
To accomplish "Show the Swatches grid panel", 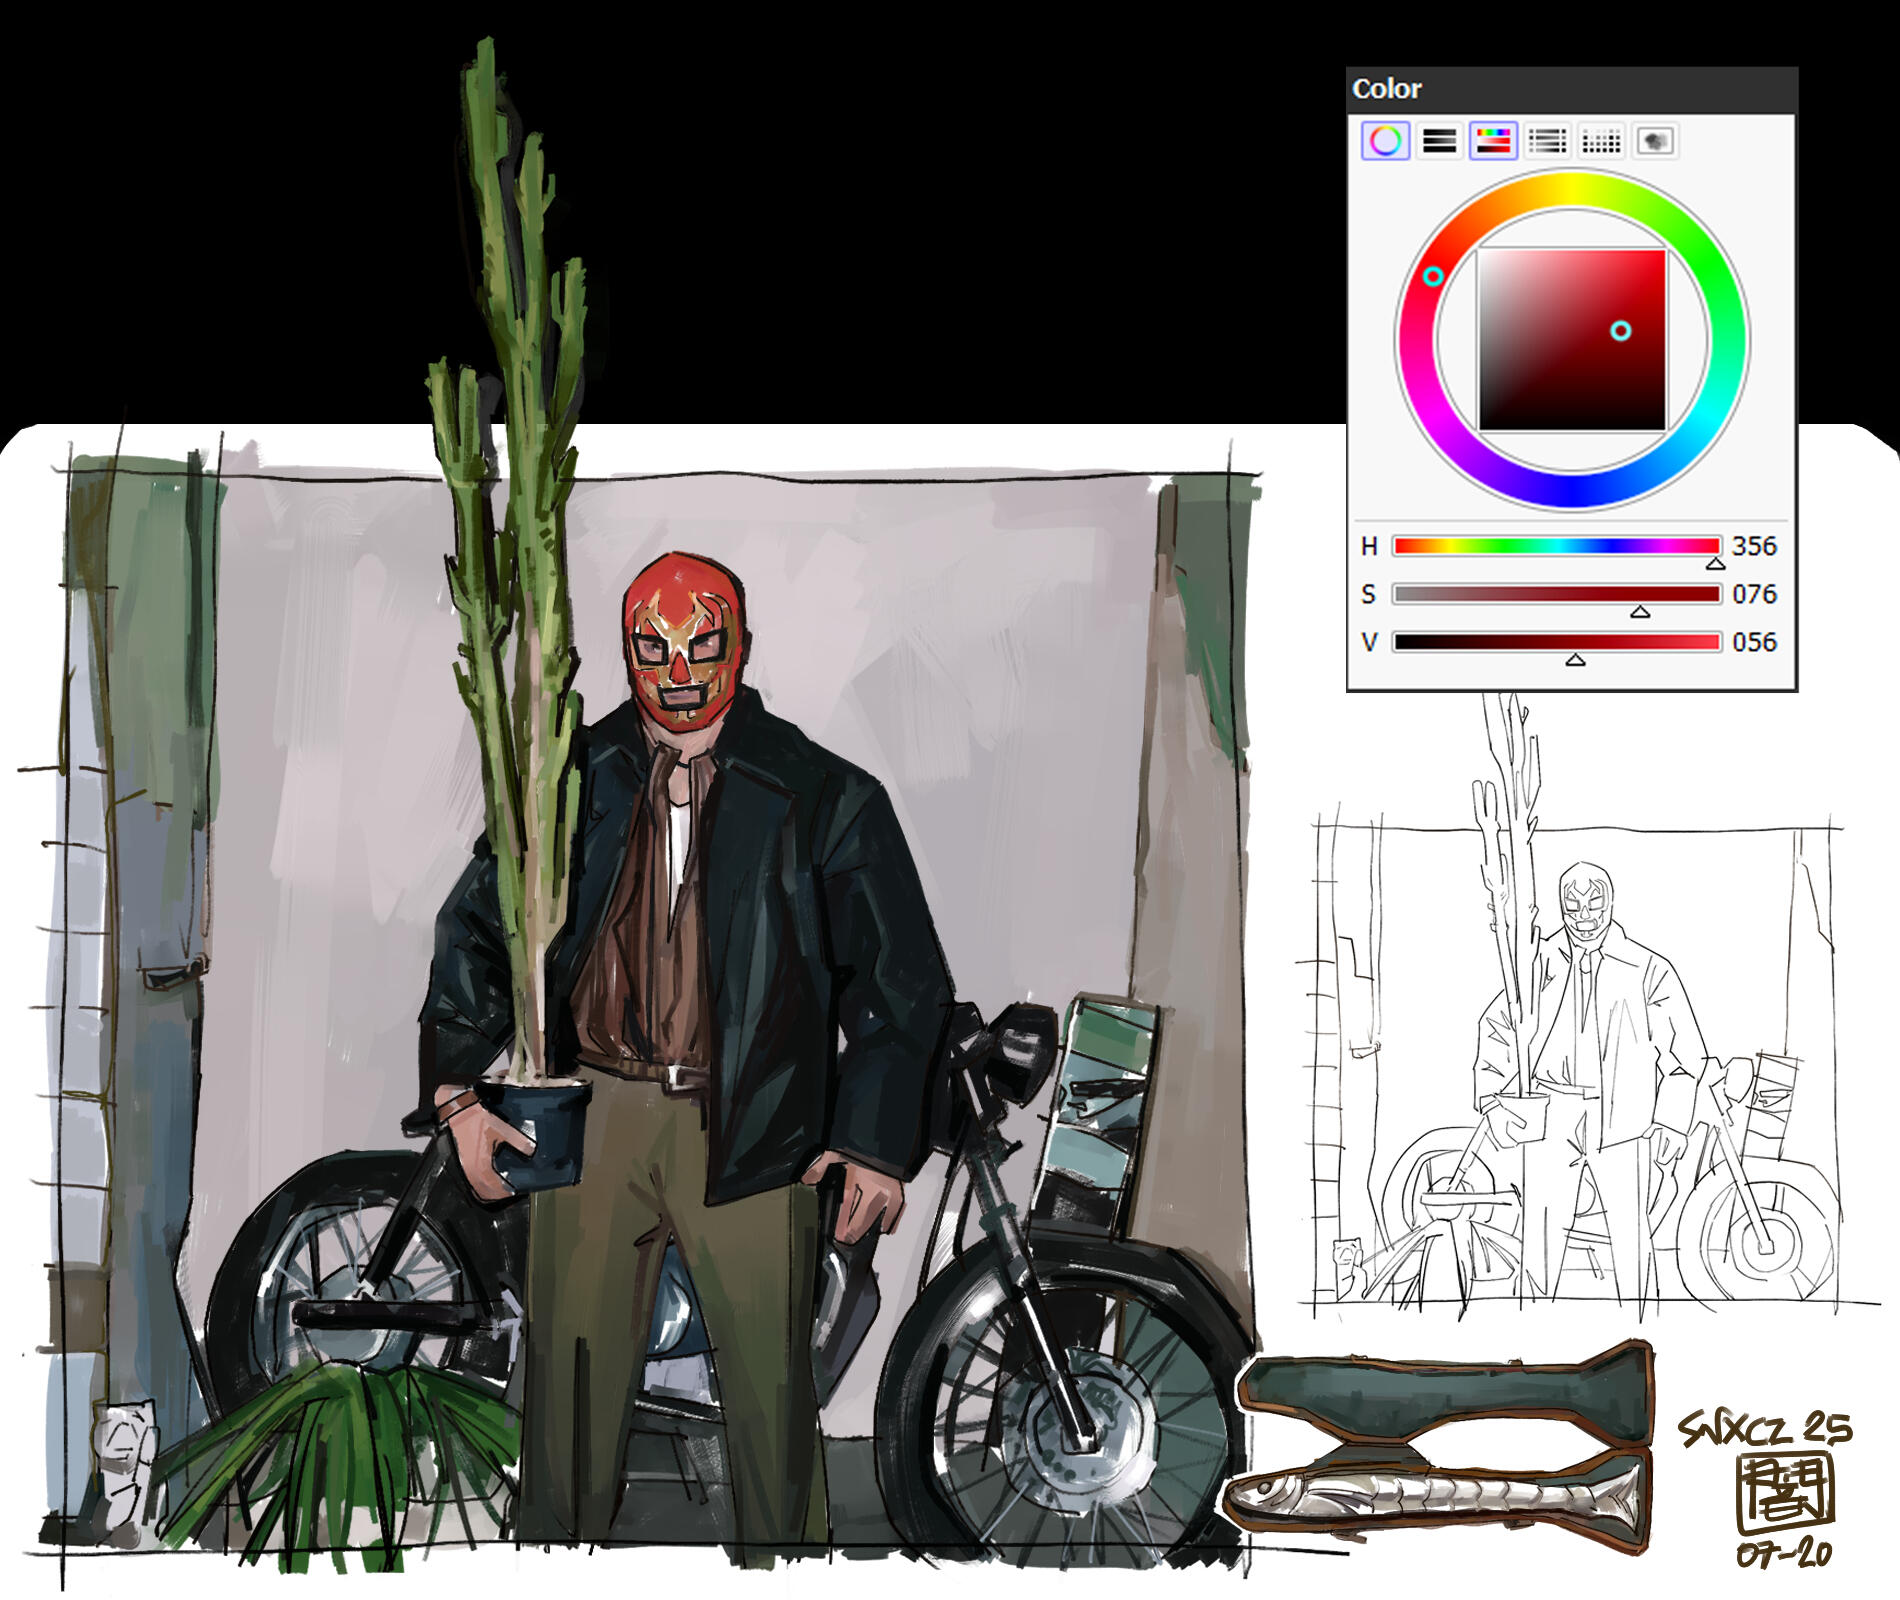I will click(1600, 141).
